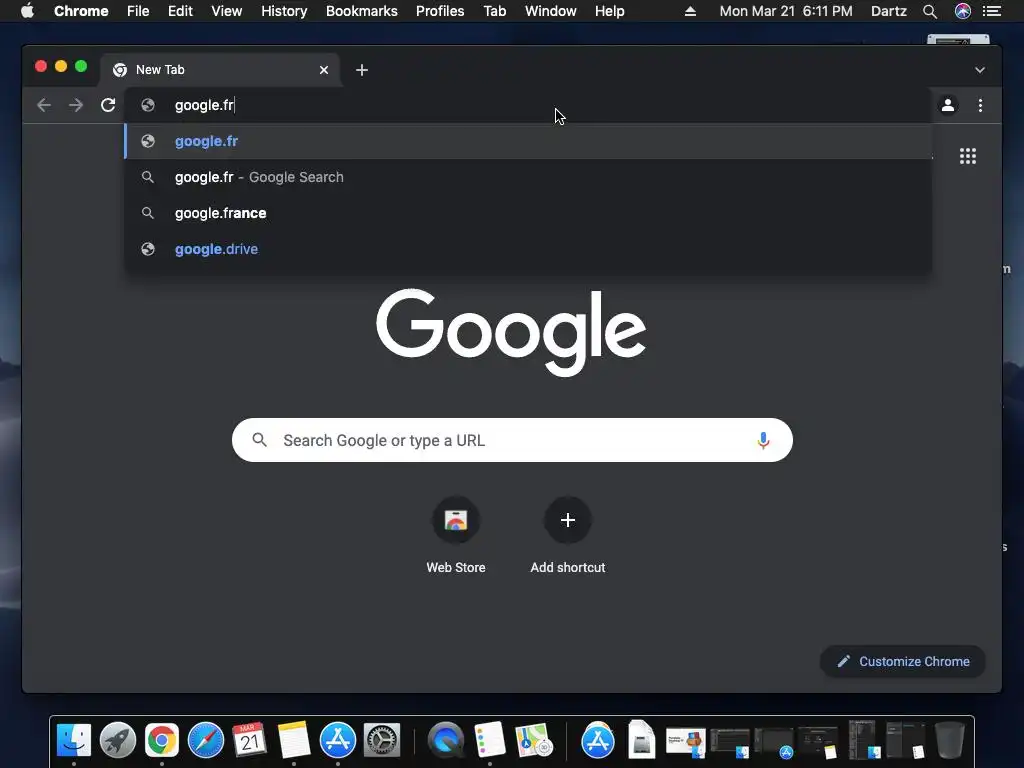Open the Trash in the Dock
Viewport: 1024px width, 768px height.
click(950, 740)
